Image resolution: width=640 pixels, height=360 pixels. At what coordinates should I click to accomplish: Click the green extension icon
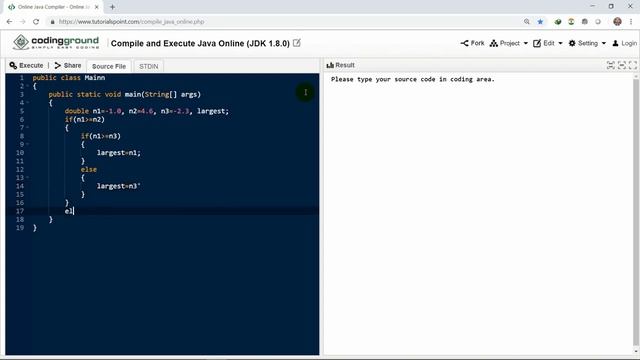click(x=558, y=22)
